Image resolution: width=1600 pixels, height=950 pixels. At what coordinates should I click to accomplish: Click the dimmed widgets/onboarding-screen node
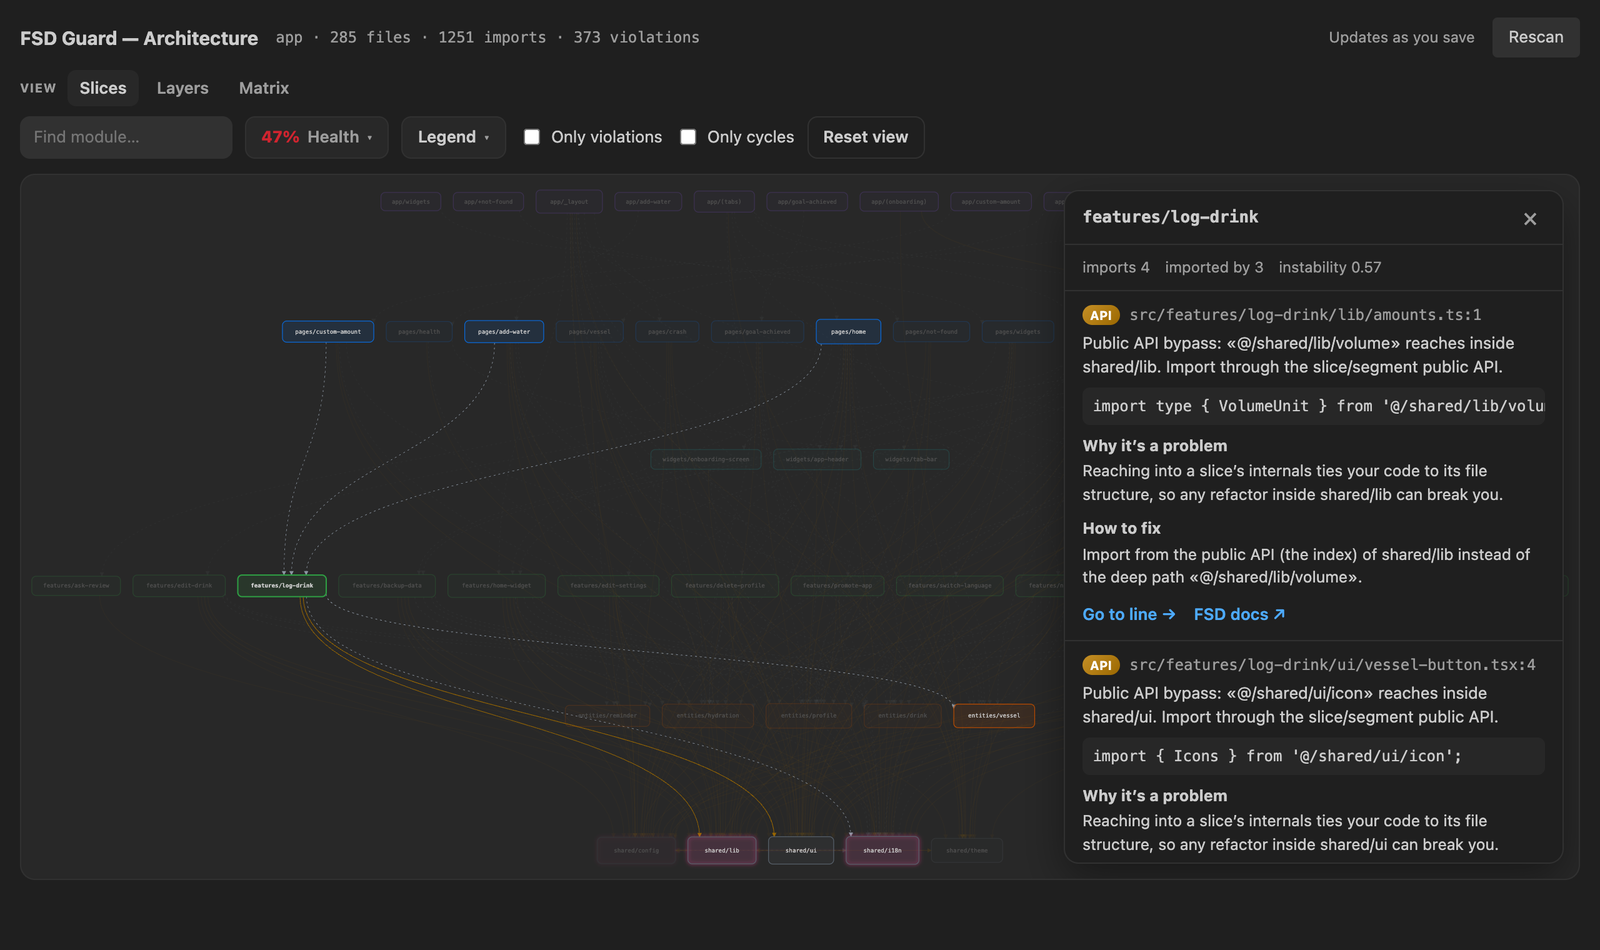(x=706, y=459)
